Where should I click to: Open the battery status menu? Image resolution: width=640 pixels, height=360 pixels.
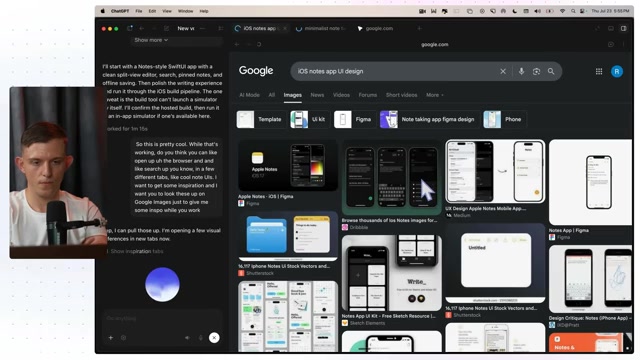point(550,11)
